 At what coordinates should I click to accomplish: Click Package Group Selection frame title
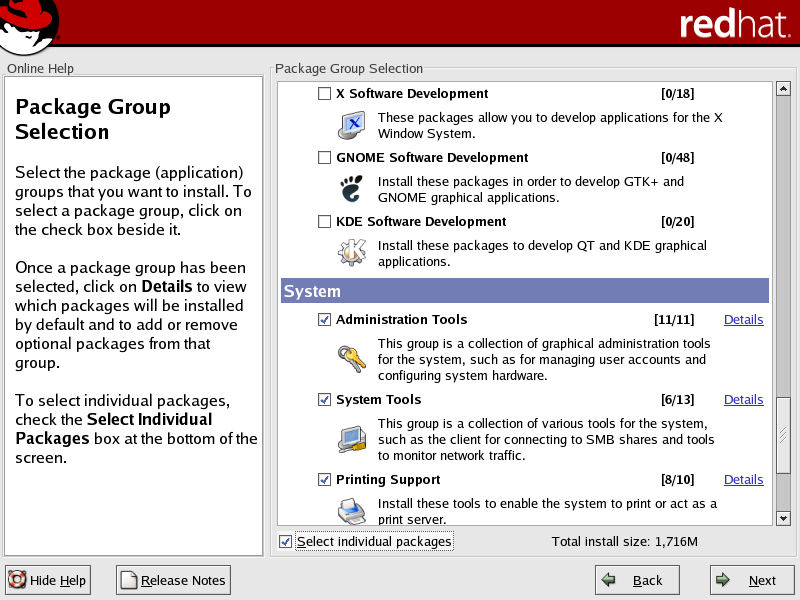coord(349,68)
